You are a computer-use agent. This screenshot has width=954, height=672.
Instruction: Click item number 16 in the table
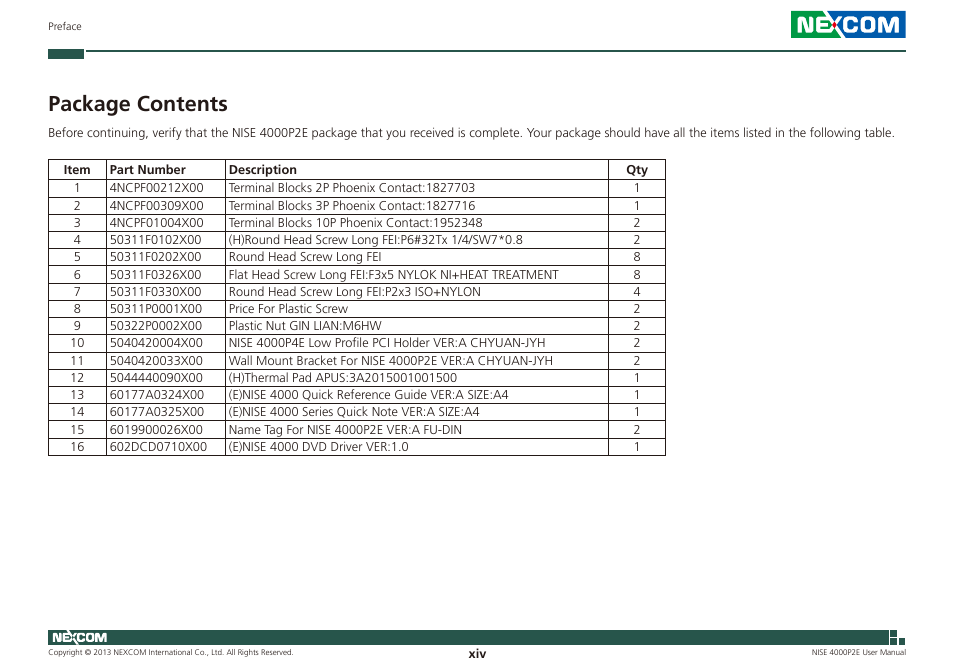77,446
